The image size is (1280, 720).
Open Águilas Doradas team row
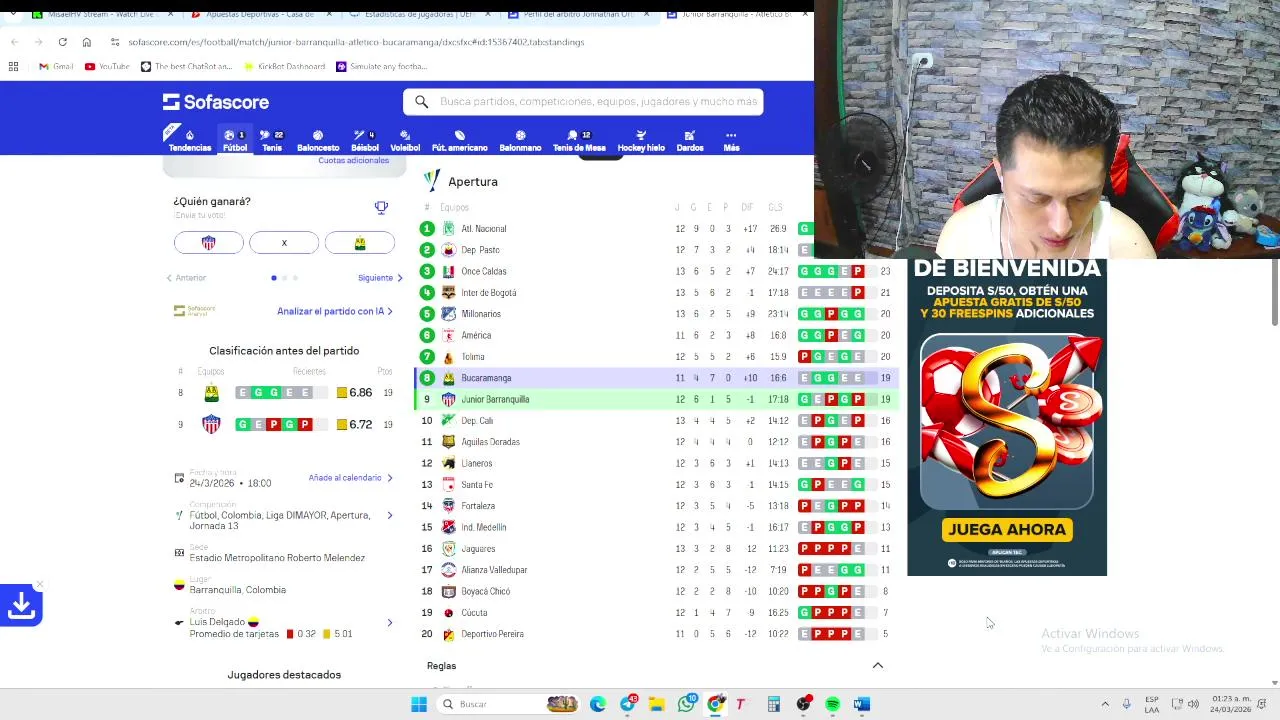[656, 442]
